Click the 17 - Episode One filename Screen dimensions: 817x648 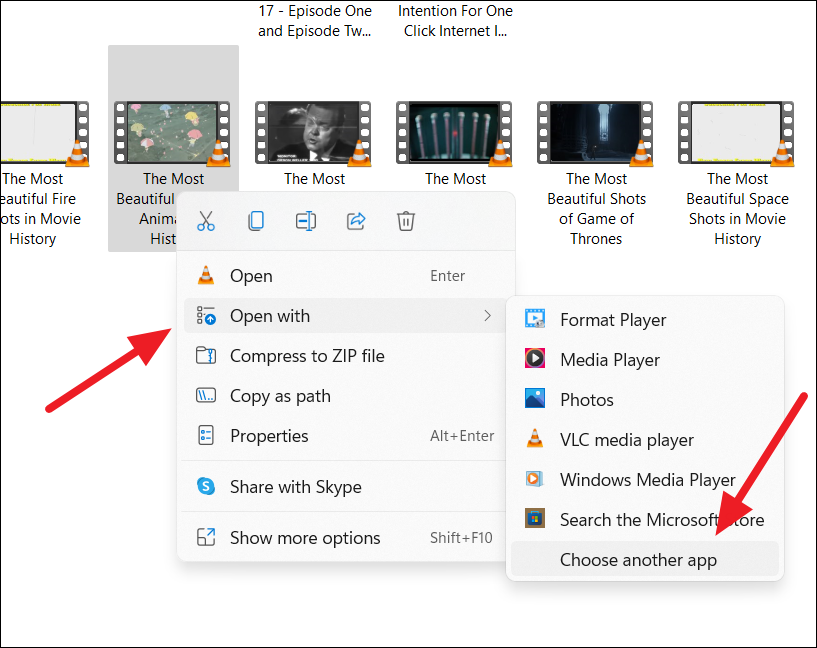pos(315,21)
